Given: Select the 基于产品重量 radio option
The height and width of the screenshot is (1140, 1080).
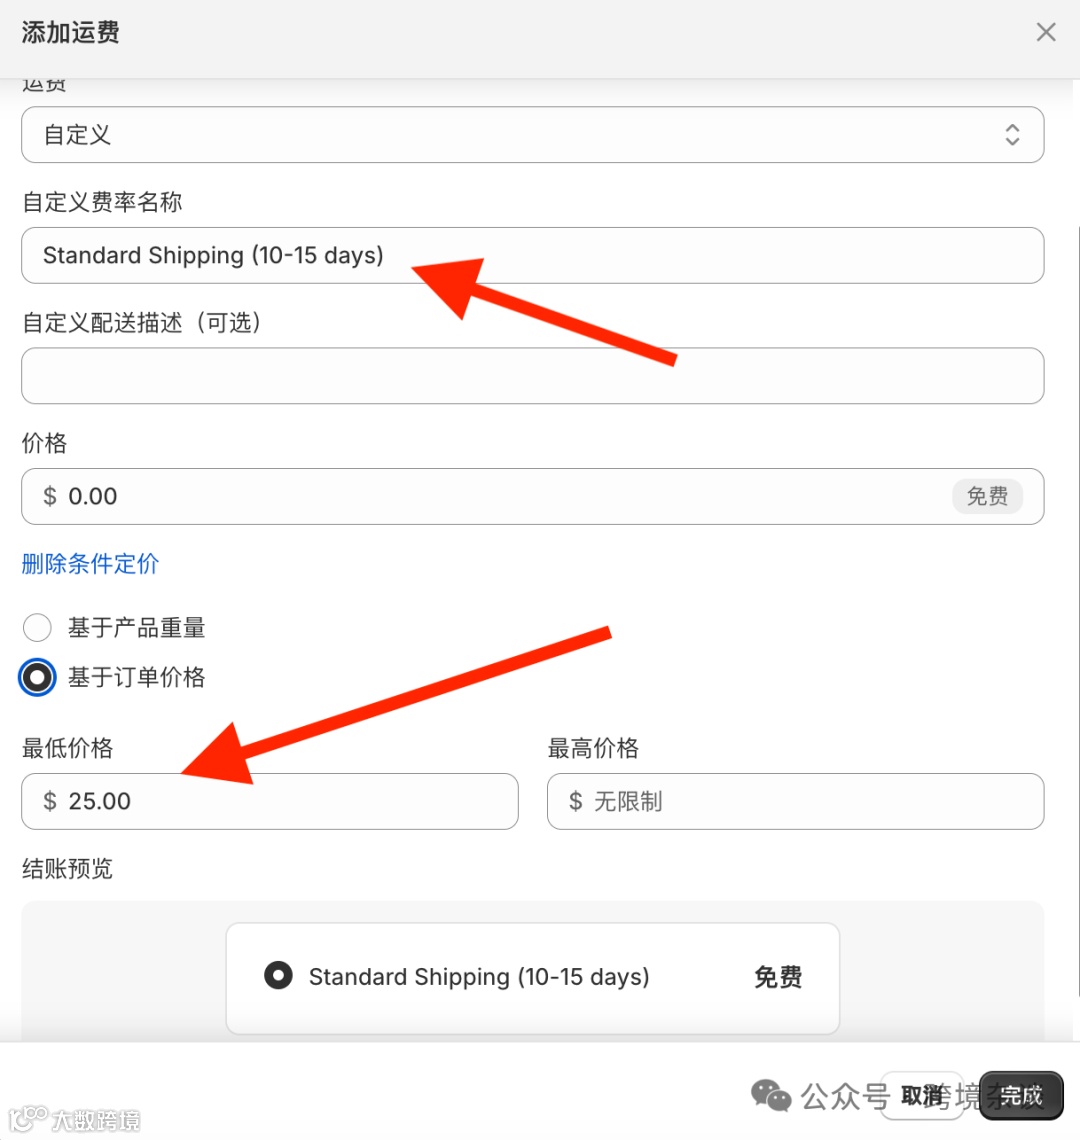Looking at the screenshot, I should (37, 627).
